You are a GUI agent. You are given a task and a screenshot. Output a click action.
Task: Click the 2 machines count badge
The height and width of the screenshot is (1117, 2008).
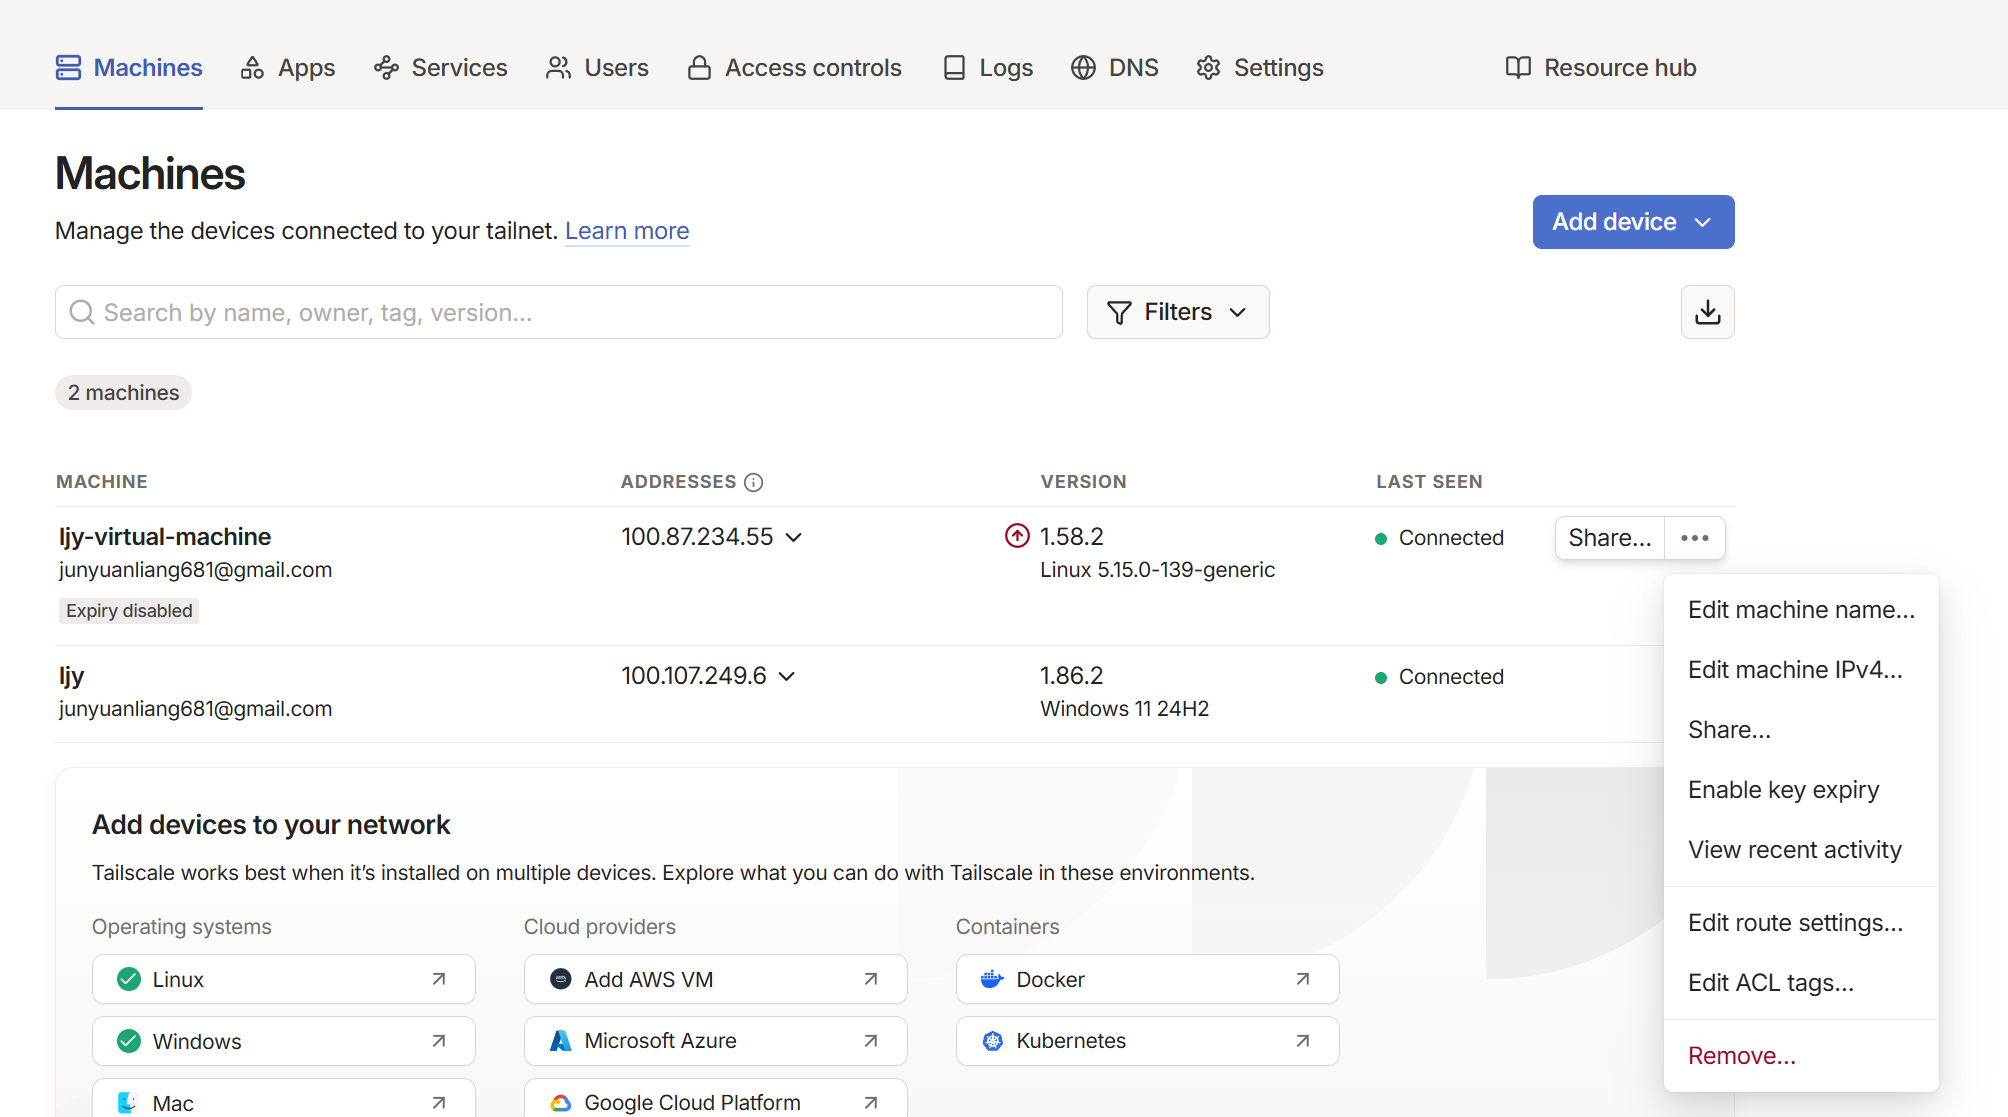pos(123,393)
